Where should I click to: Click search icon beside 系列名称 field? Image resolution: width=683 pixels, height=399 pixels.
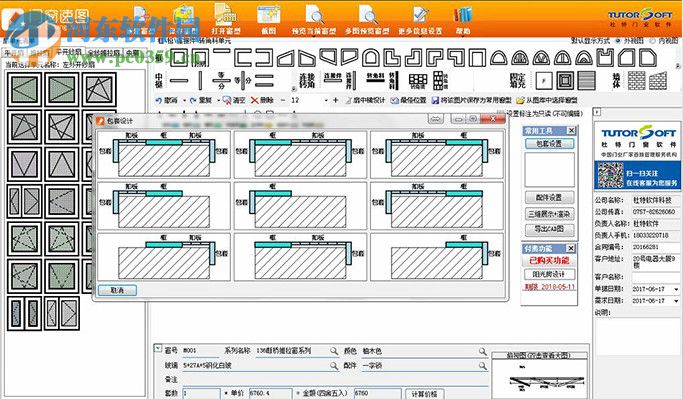334,351
